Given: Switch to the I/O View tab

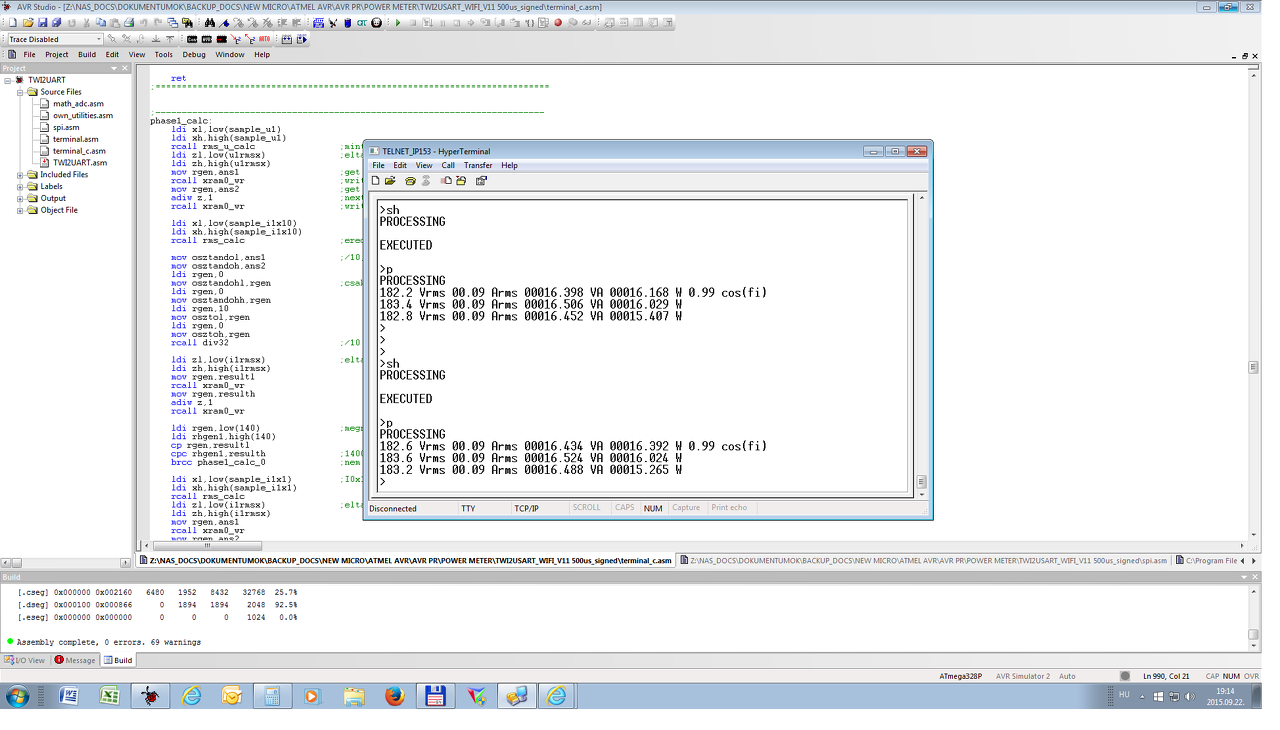Looking at the screenshot, I should [x=24, y=660].
